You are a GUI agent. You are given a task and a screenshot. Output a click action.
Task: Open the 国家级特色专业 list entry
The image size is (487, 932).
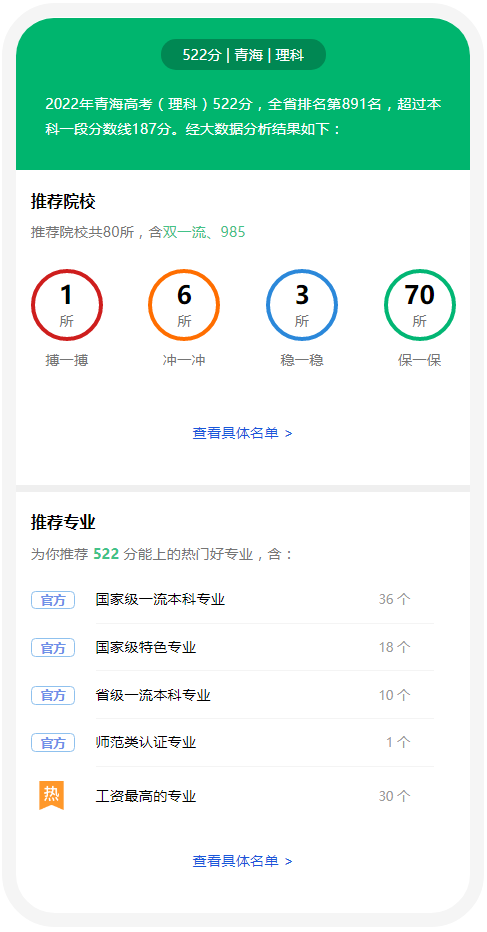(243, 647)
